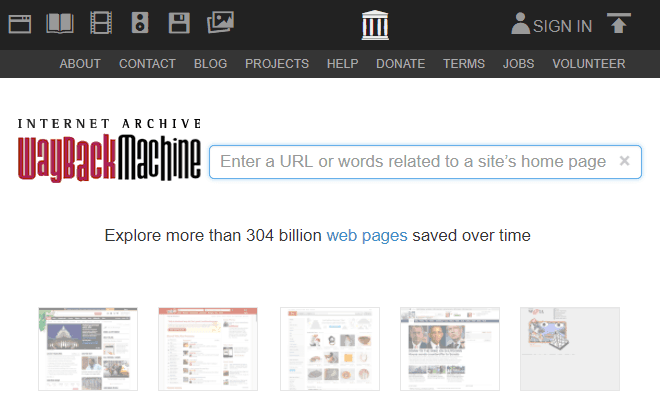Open the Software floppy disk icon

click(x=179, y=23)
